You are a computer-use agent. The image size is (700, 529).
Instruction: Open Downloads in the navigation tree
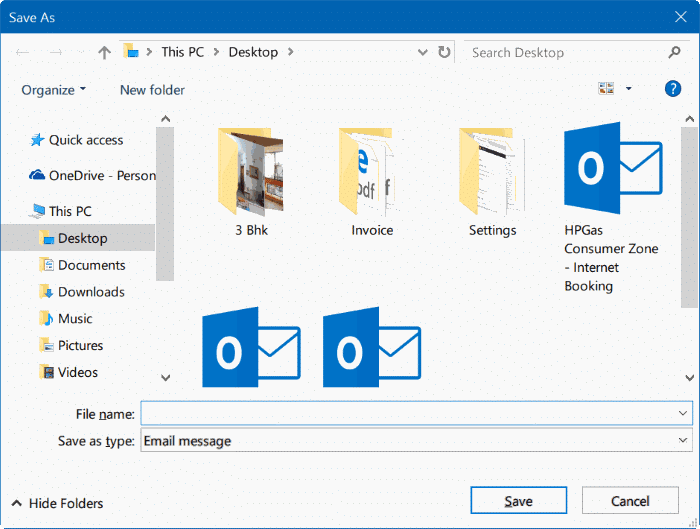pos(91,292)
